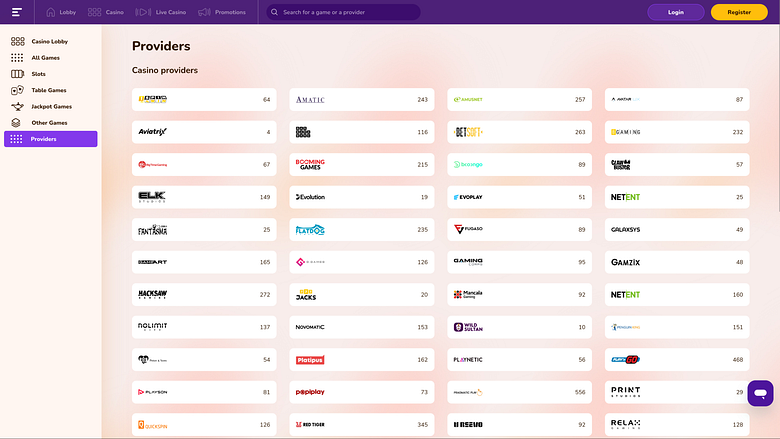Image resolution: width=780 pixels, height=439 pixels.
Task: Open Booongo provider logo
Action: click(x=468, y=165)
